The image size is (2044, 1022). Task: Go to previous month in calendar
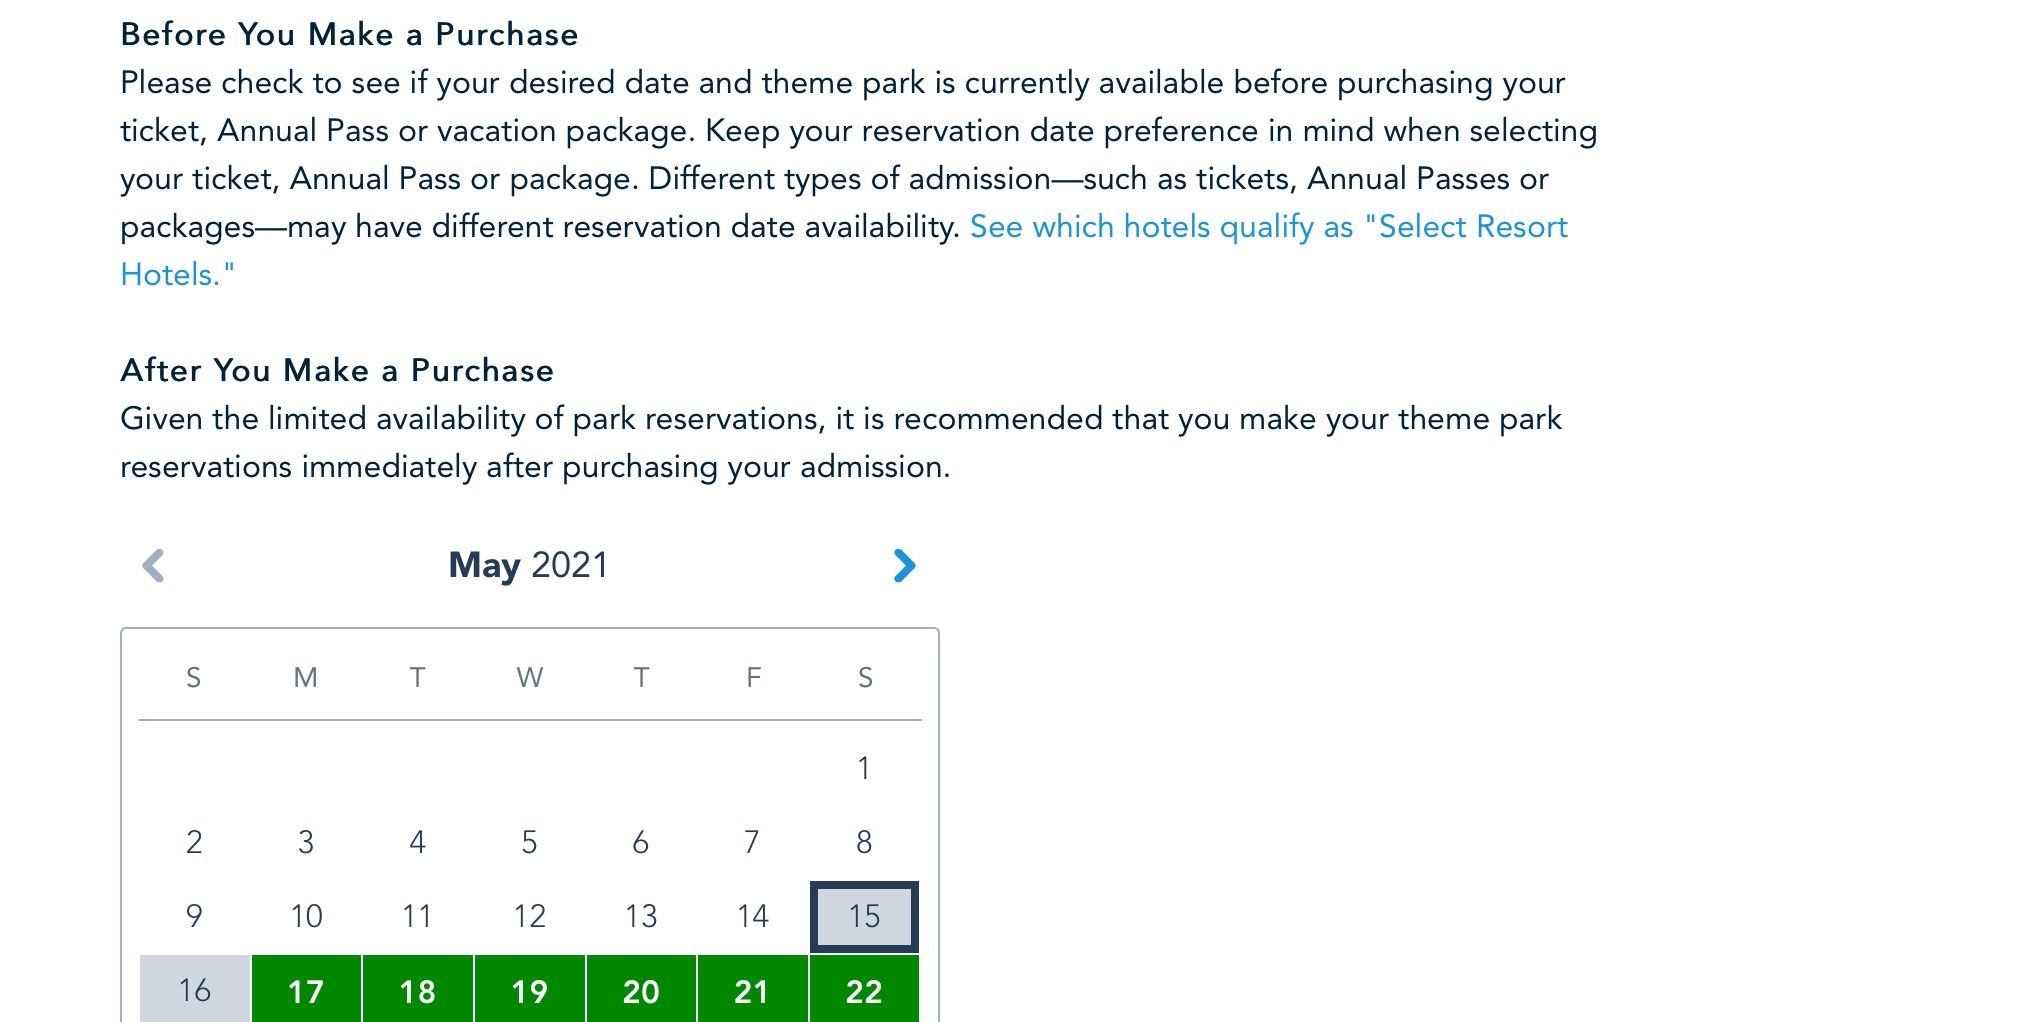153,566
